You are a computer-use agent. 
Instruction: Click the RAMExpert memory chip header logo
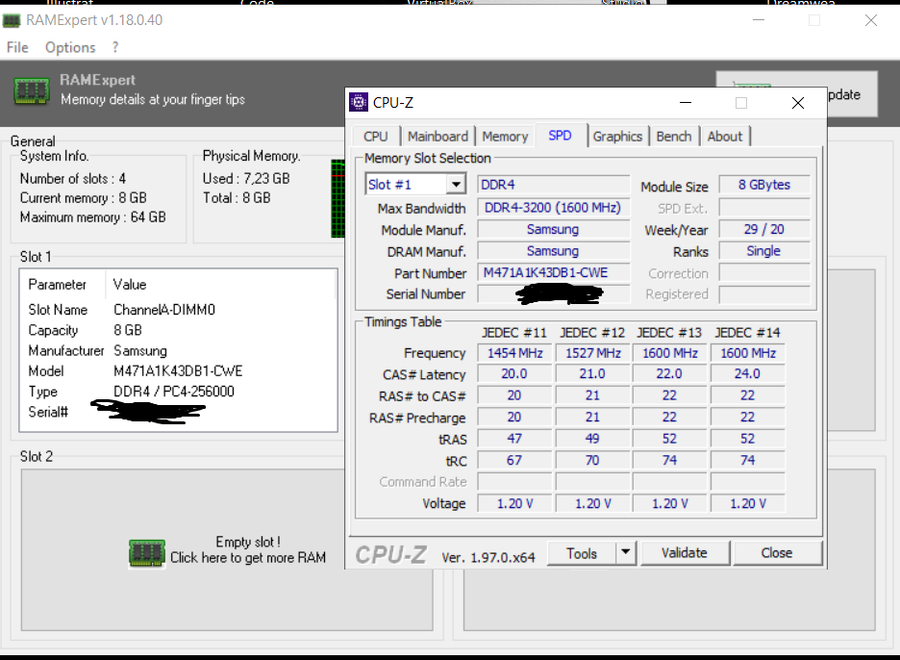click(x=32, y=91)
